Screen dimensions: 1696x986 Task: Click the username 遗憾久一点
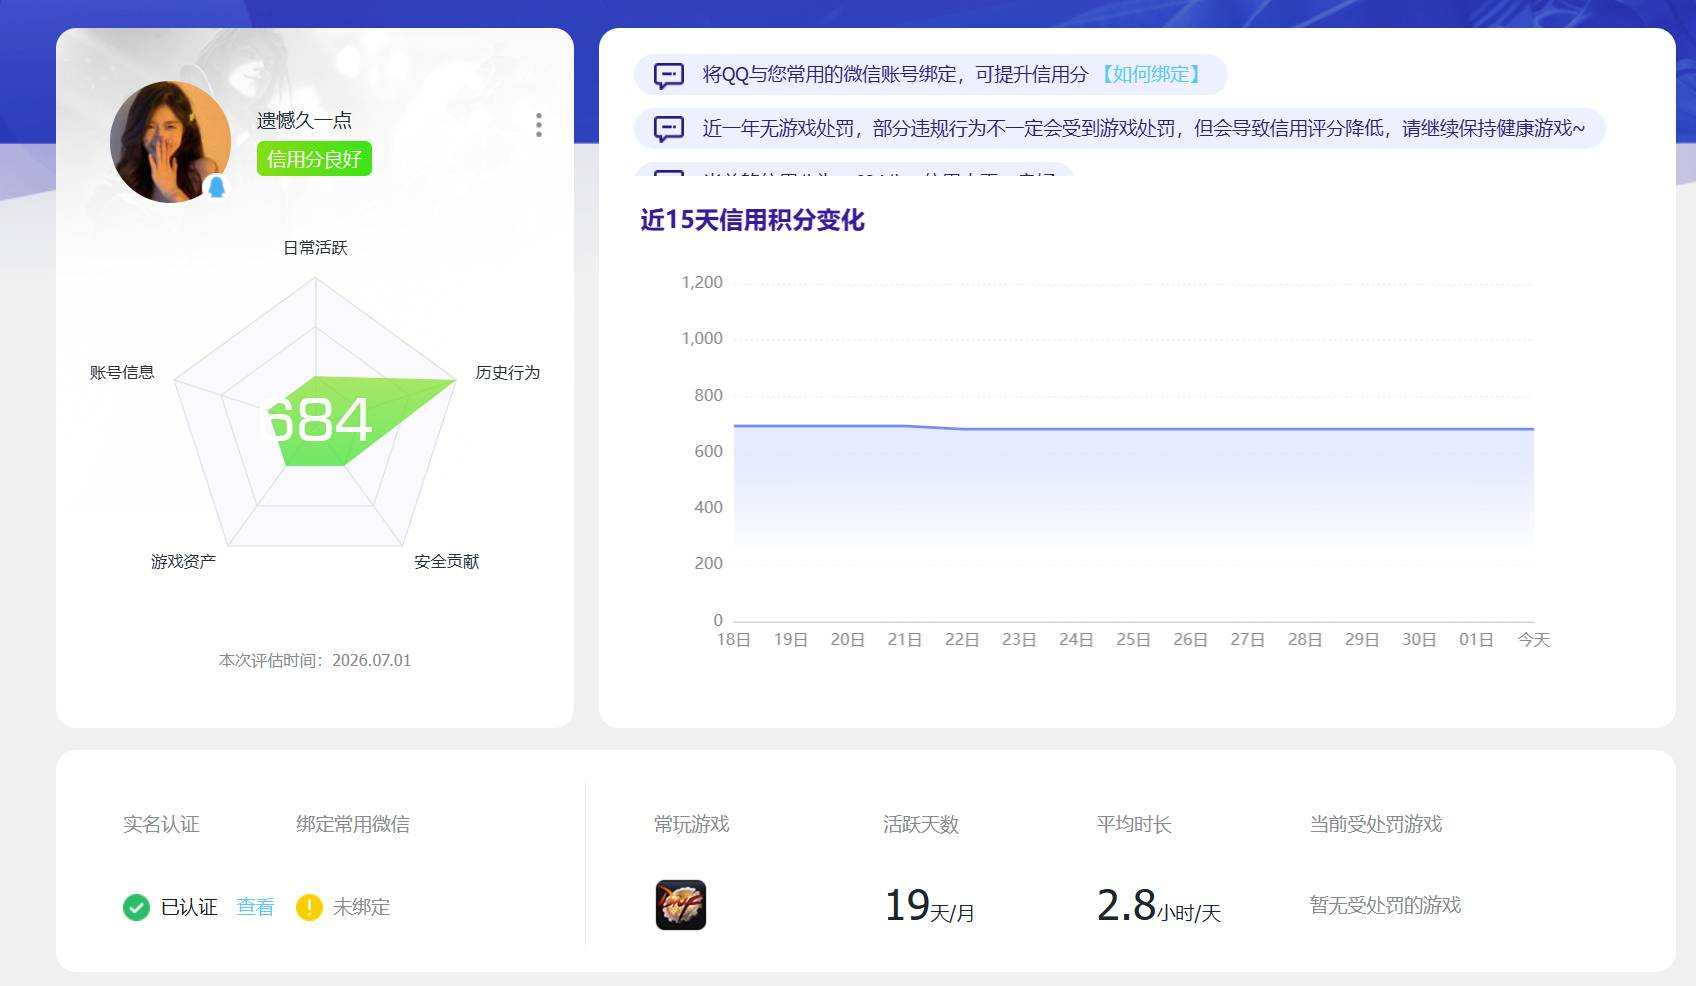[x=304, y=120]
